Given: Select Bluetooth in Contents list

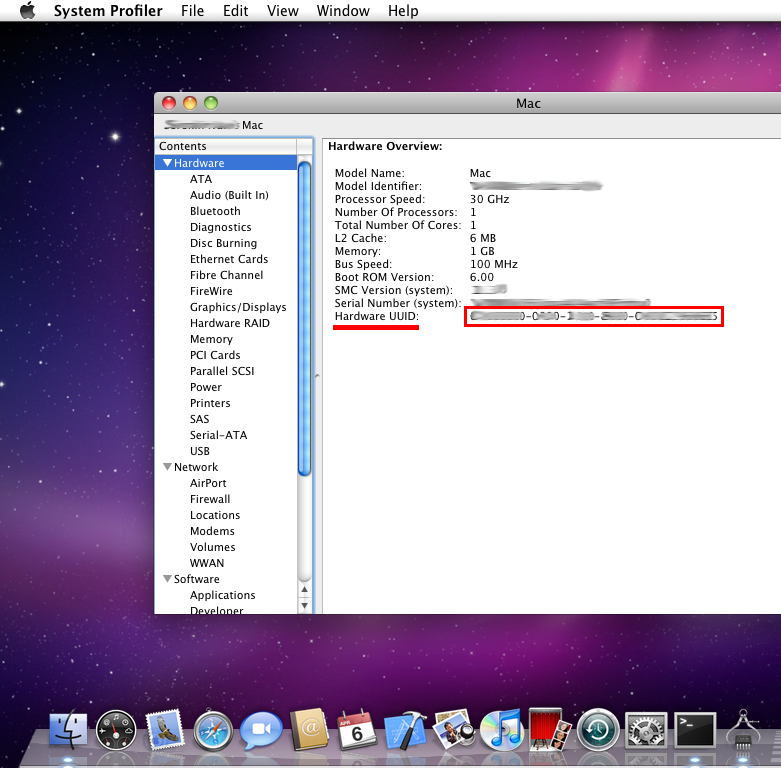Looking at the screenshot, I should pos(215,211).
